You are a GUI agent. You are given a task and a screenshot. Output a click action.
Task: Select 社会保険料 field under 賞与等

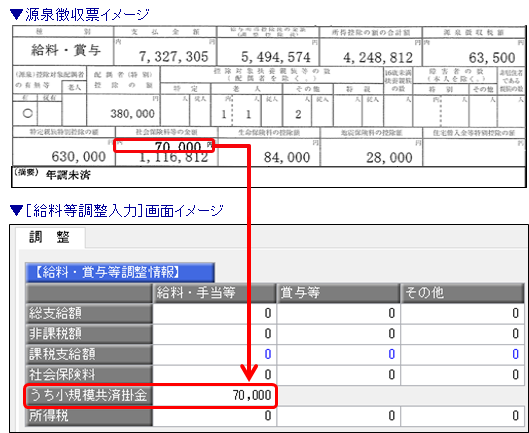click(338, 375)
